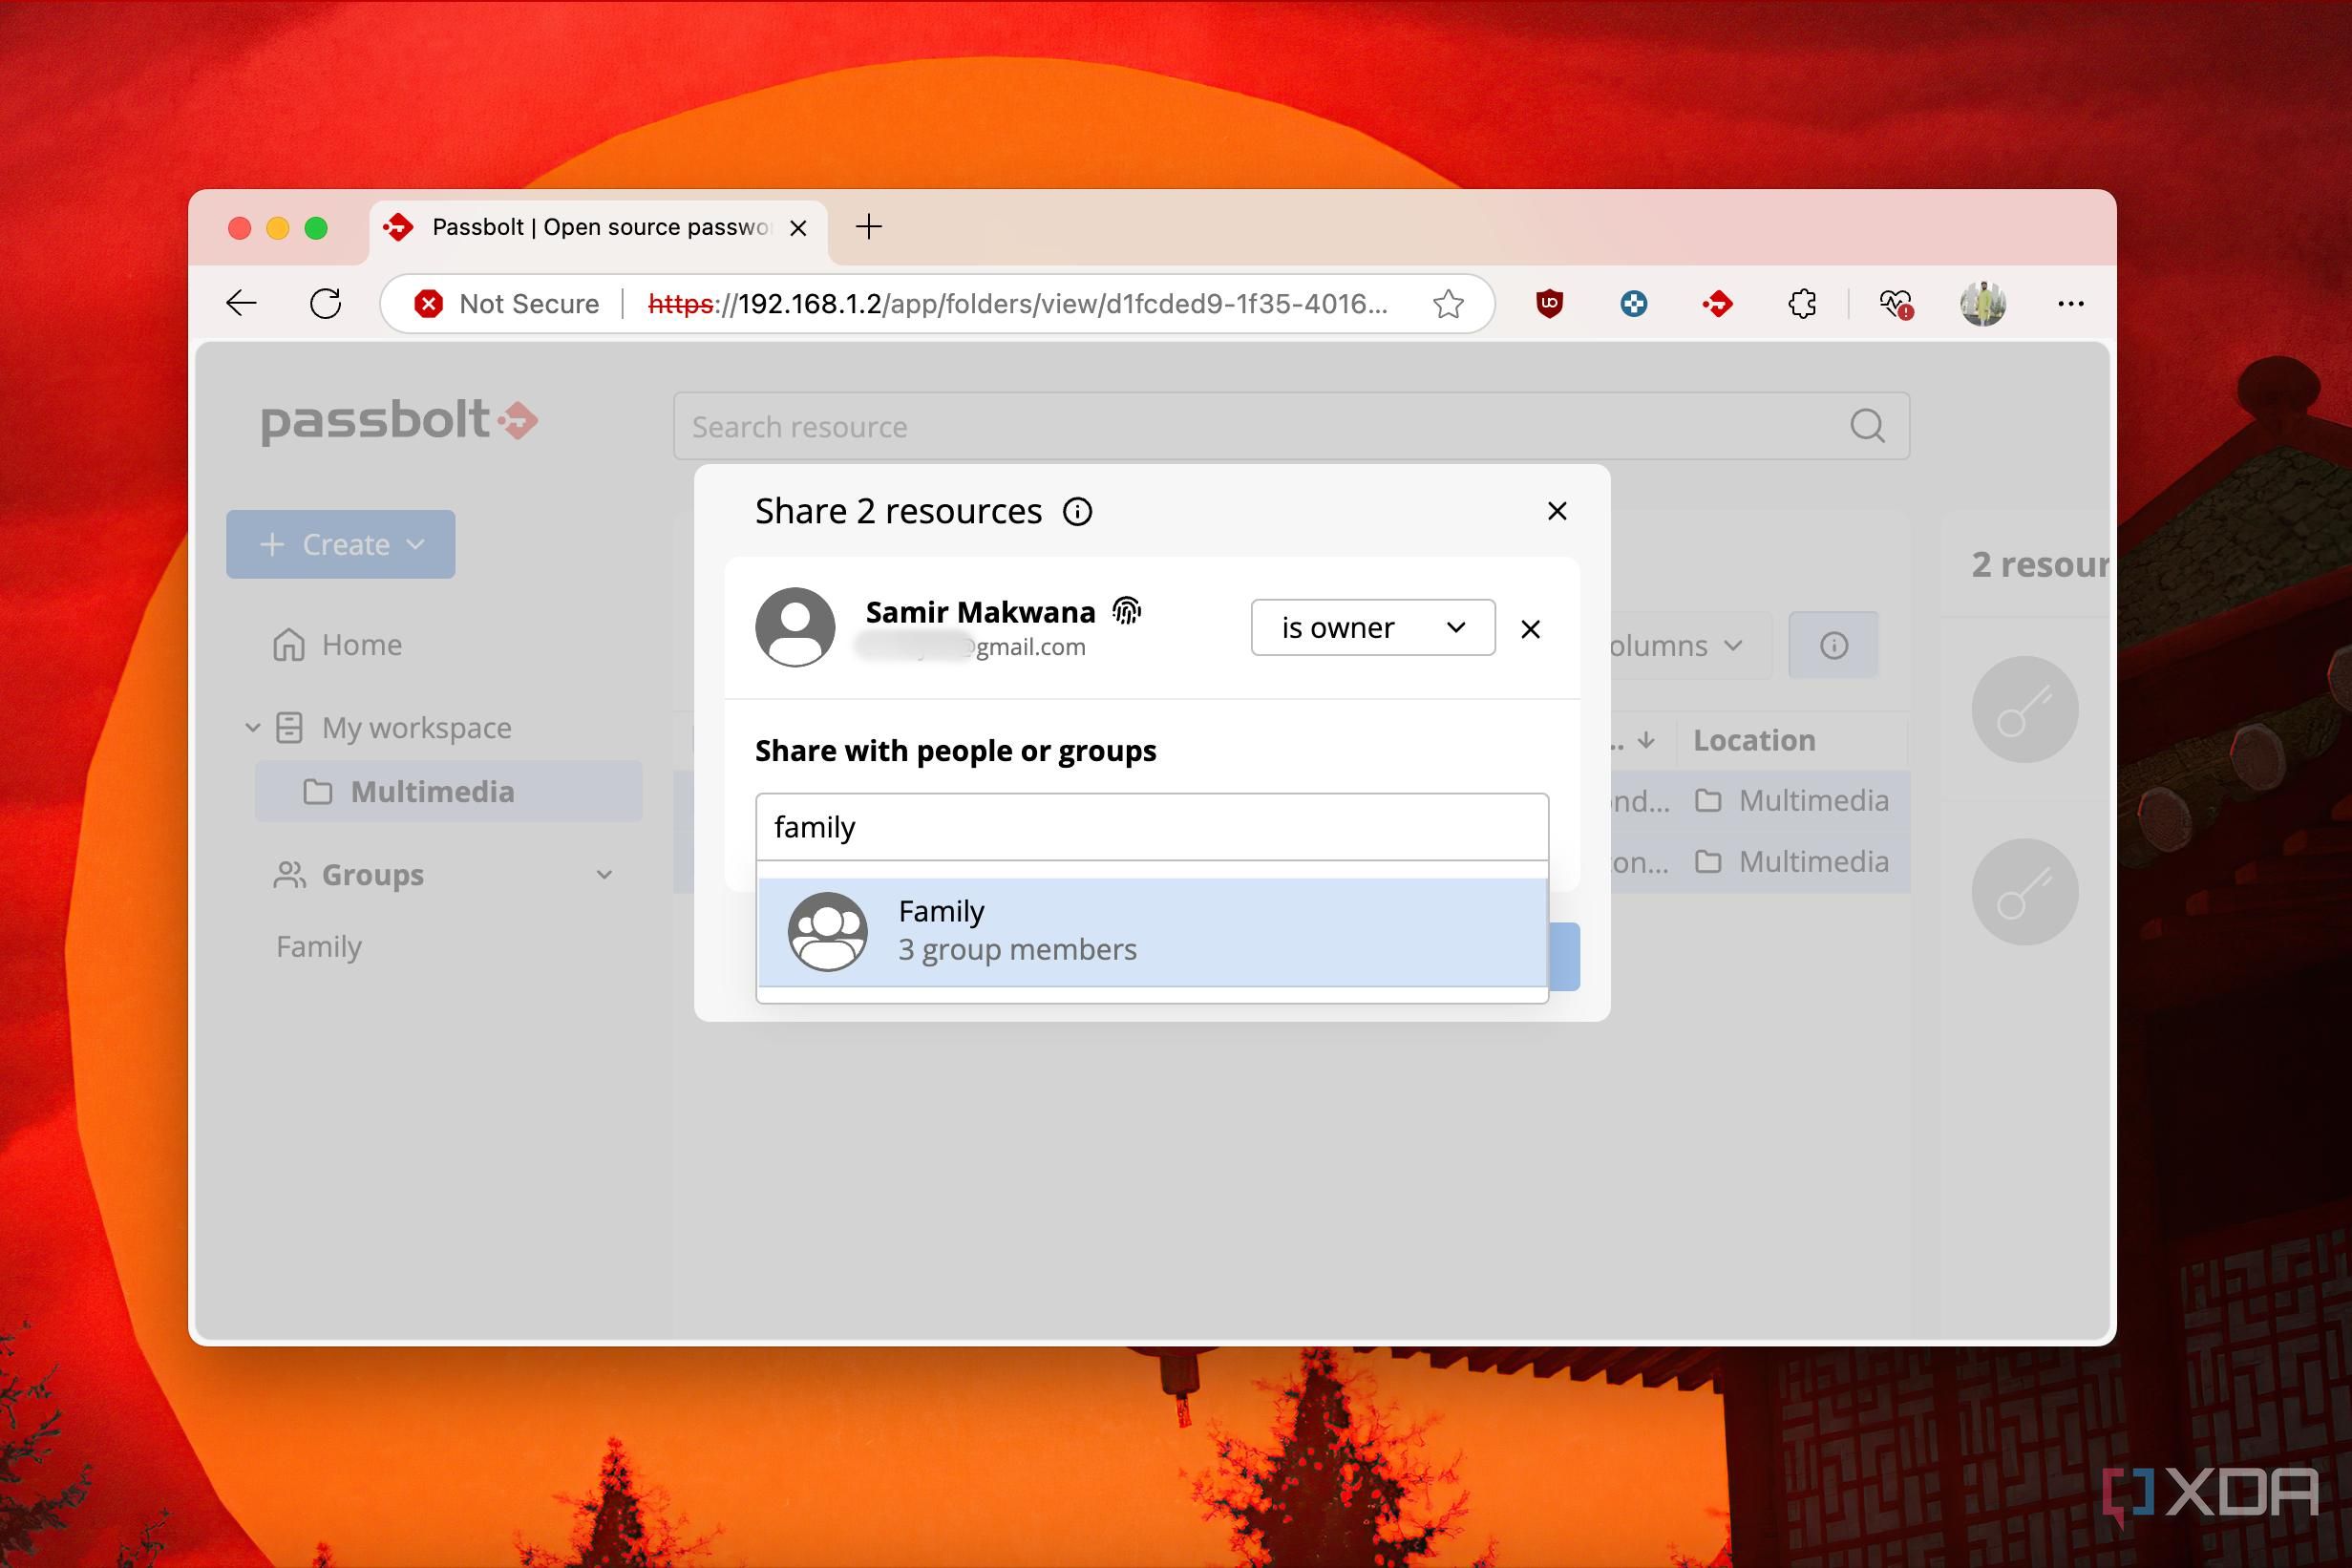
Task: Click the Family group avatar icon
Action: 828,931
